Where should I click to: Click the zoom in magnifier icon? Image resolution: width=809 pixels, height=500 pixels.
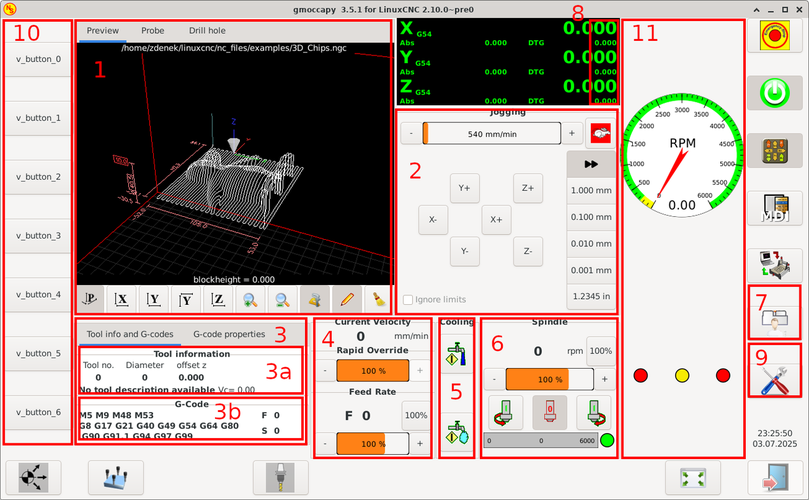point(251,298)
